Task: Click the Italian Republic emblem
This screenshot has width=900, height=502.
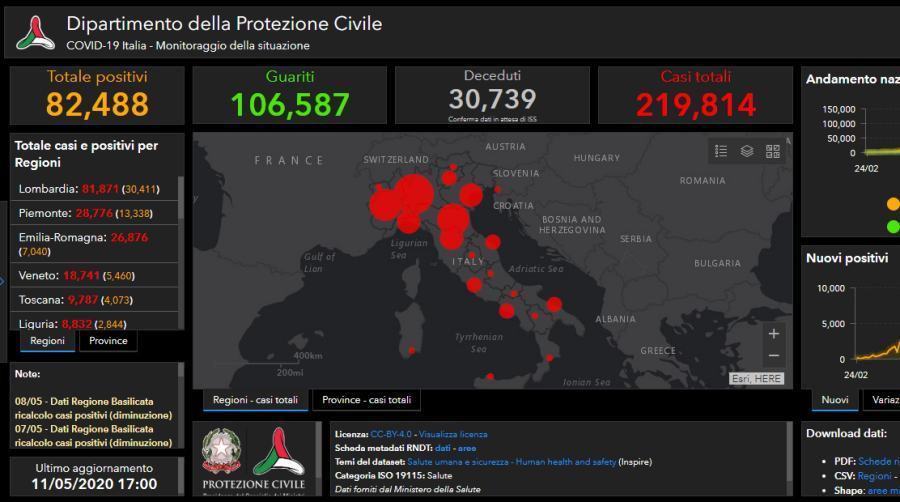Action: pos(222,452)
